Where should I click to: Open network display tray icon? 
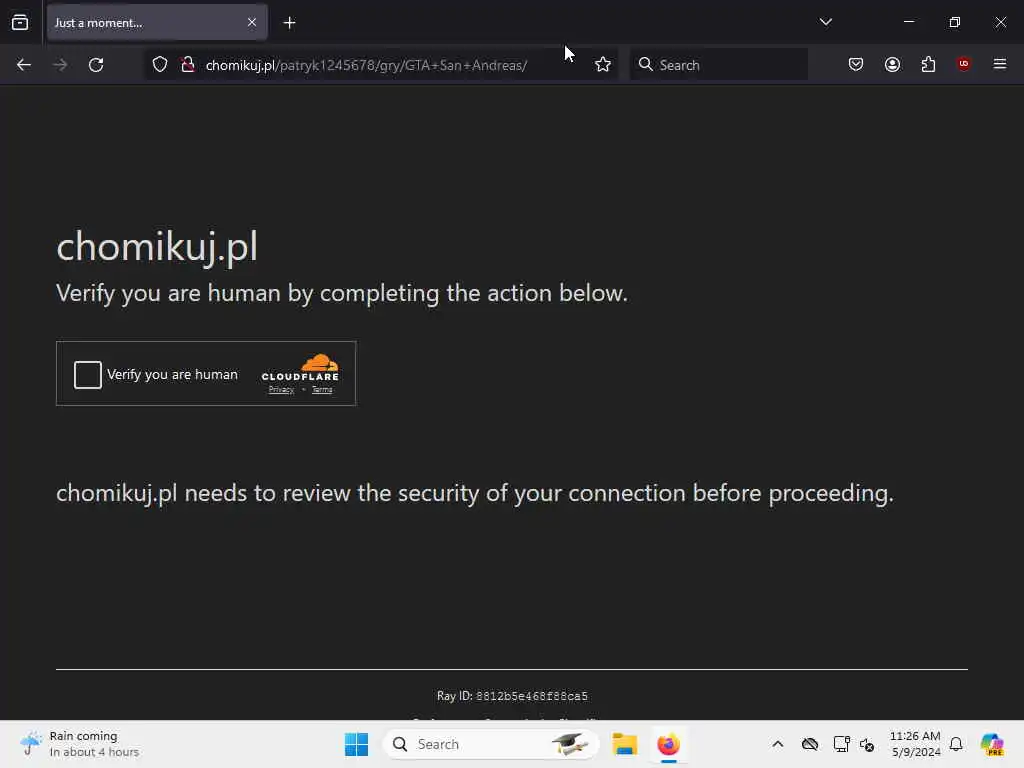[841, 744]
